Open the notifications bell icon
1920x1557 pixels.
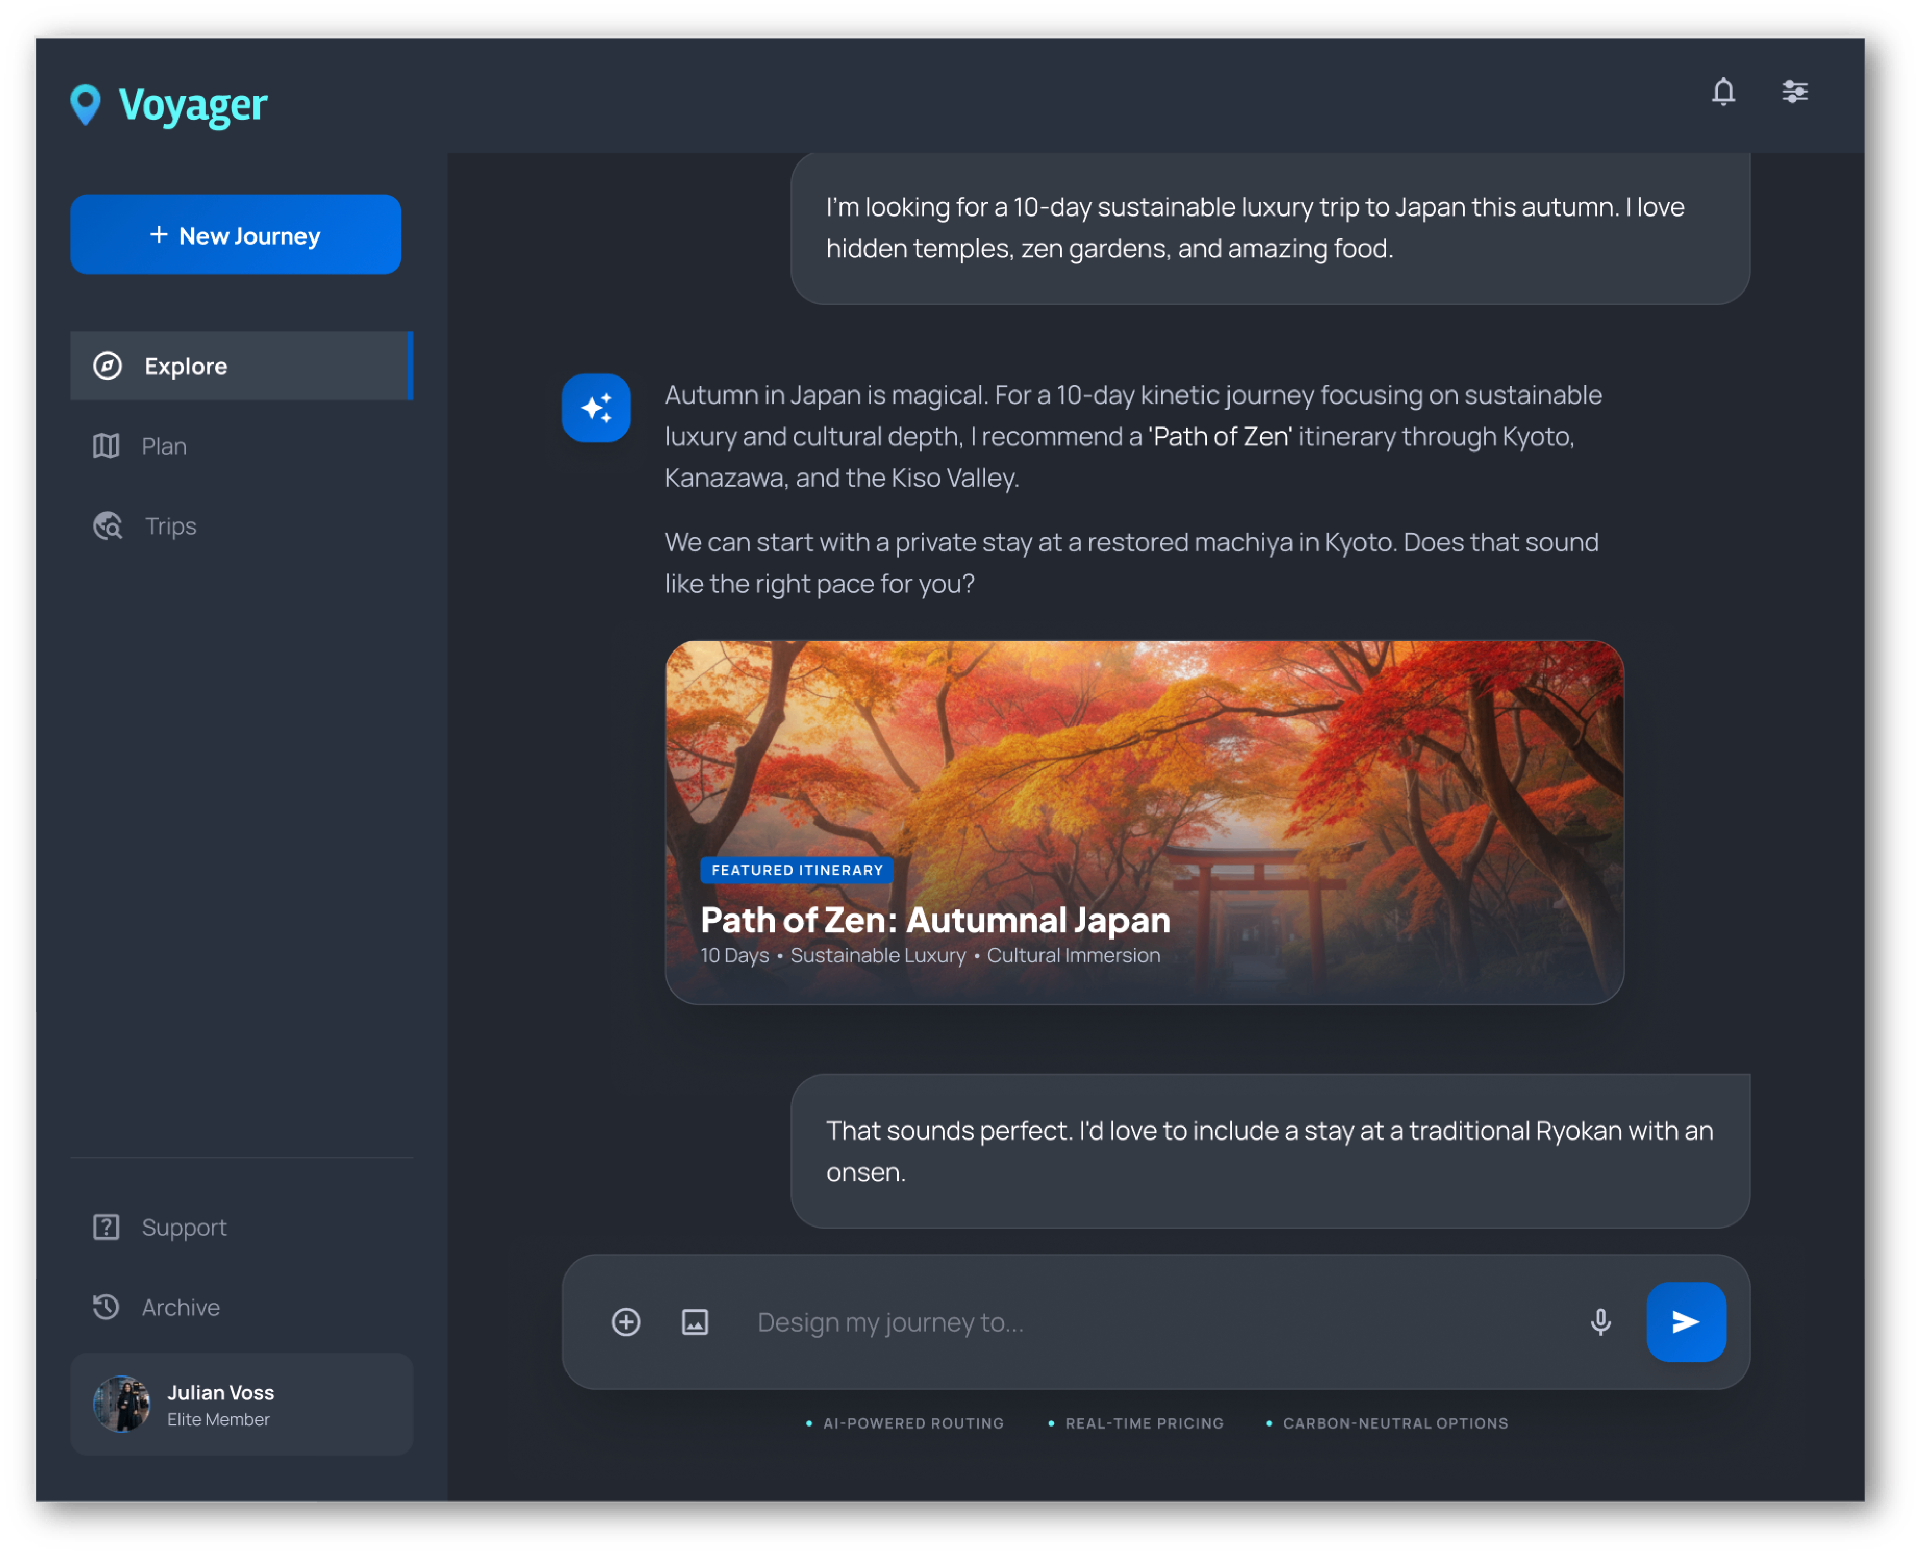pyautogui.click(x=1723, y=92)
